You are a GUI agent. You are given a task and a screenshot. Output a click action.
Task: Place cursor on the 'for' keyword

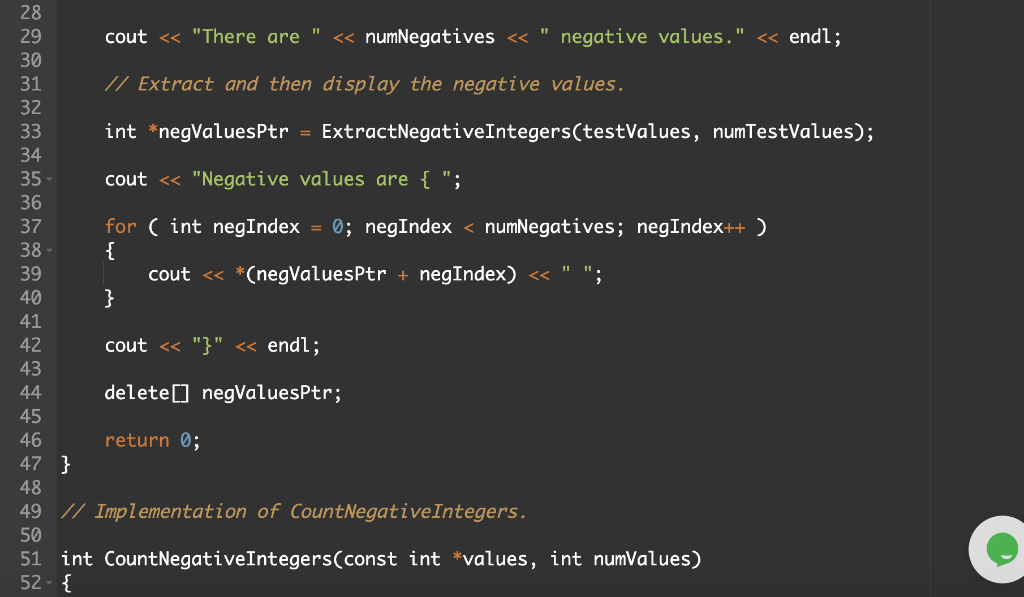(x=121, y=227)
